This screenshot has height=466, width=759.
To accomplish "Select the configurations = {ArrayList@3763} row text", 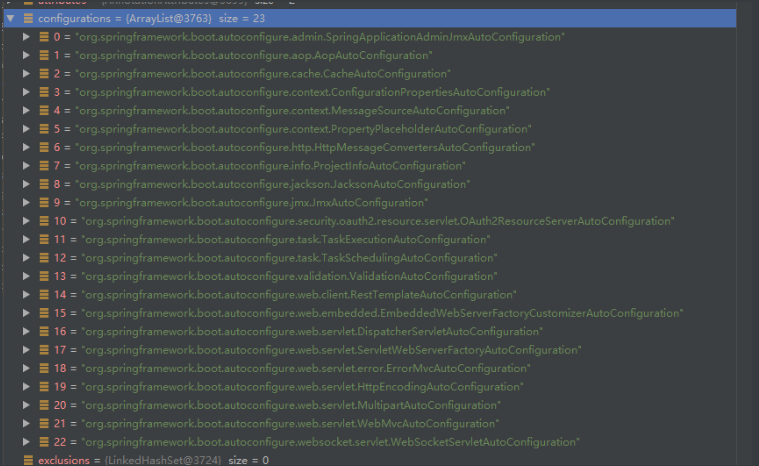I will [x=152, y=18].
